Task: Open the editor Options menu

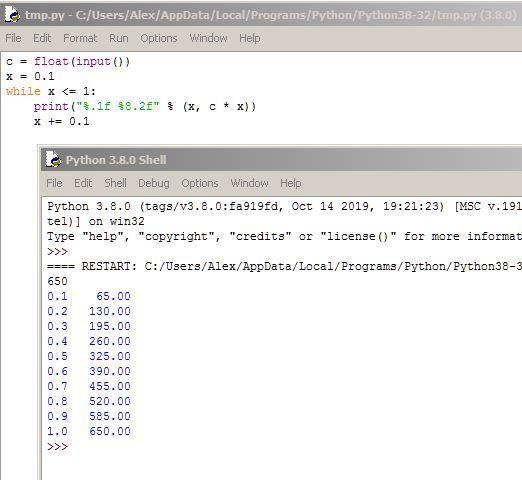Action: (159, 38)
